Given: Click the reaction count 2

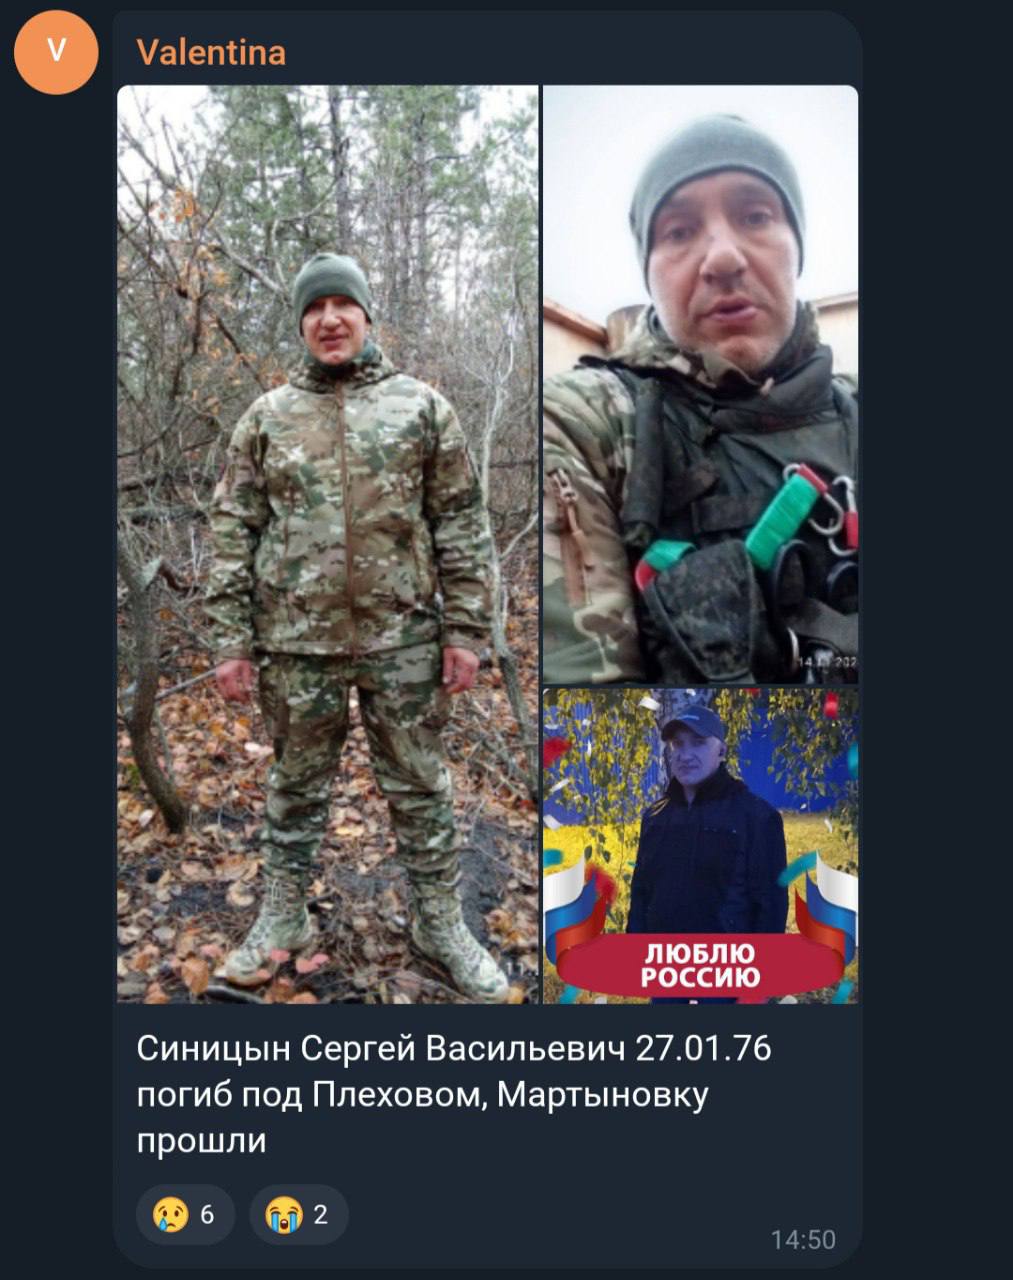Looking at the screenshot, I should coord(321,1215).
